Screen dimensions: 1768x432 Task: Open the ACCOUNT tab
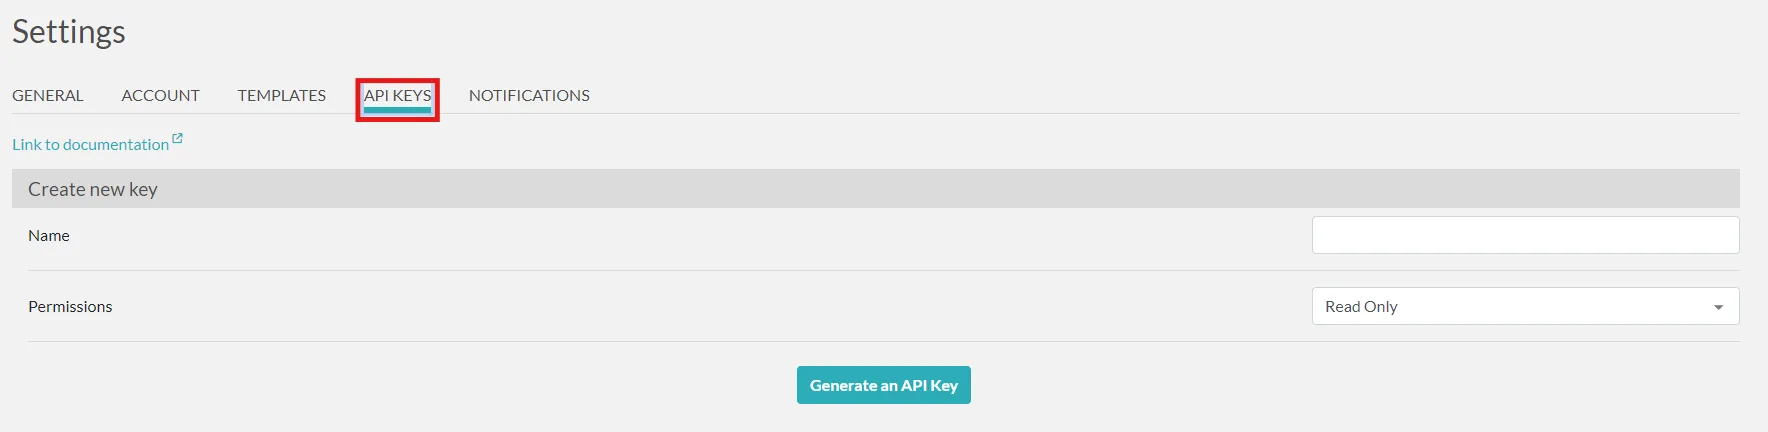(x=160, y=96)
